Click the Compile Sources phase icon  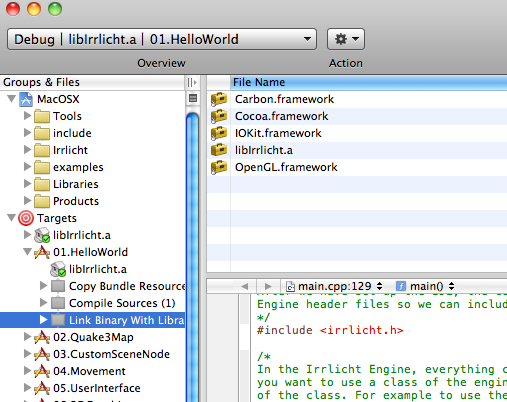58,303
